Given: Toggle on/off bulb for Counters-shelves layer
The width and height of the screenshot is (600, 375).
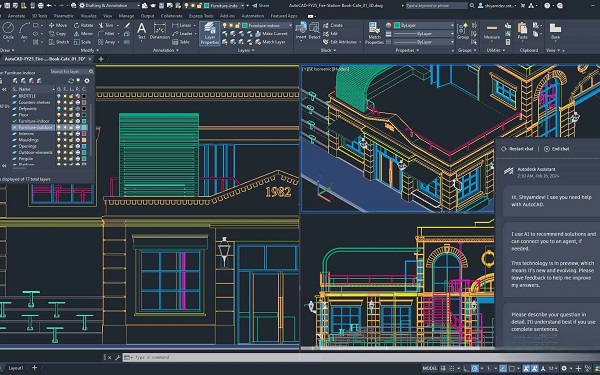Looking at the screenshot, I should coord(59,102).
